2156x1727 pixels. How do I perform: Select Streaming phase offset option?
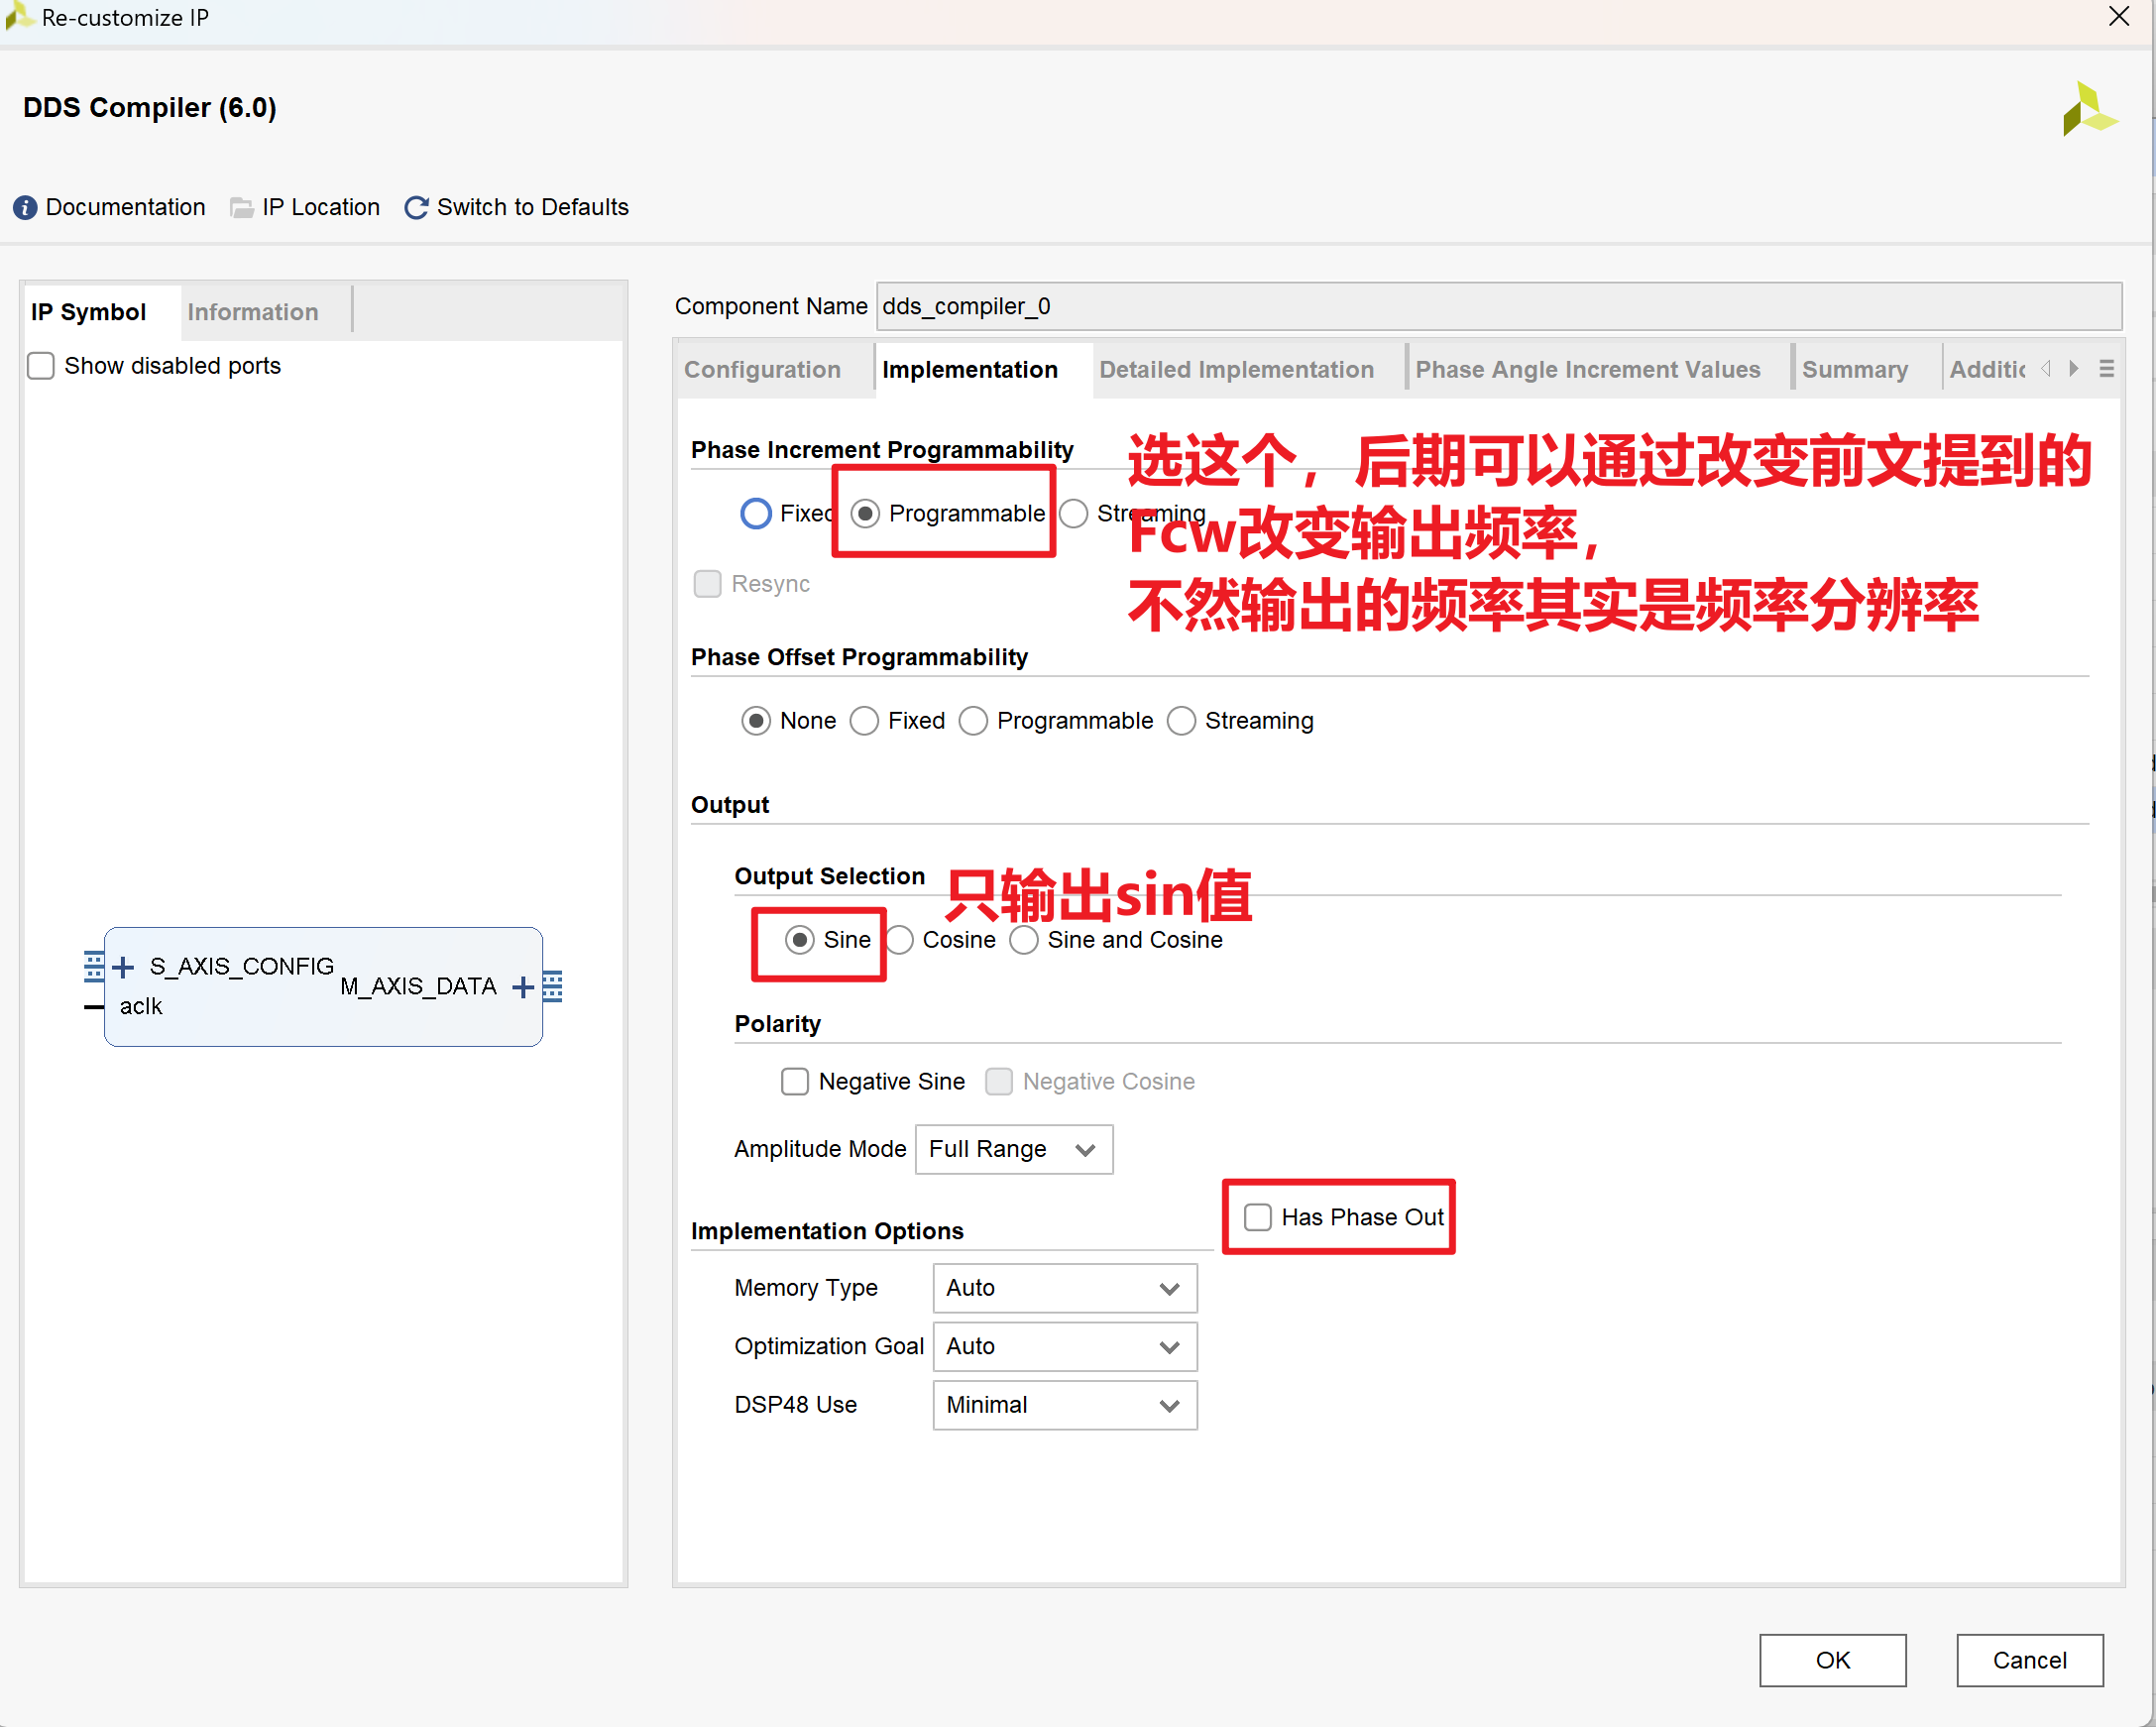point(1181,721)
